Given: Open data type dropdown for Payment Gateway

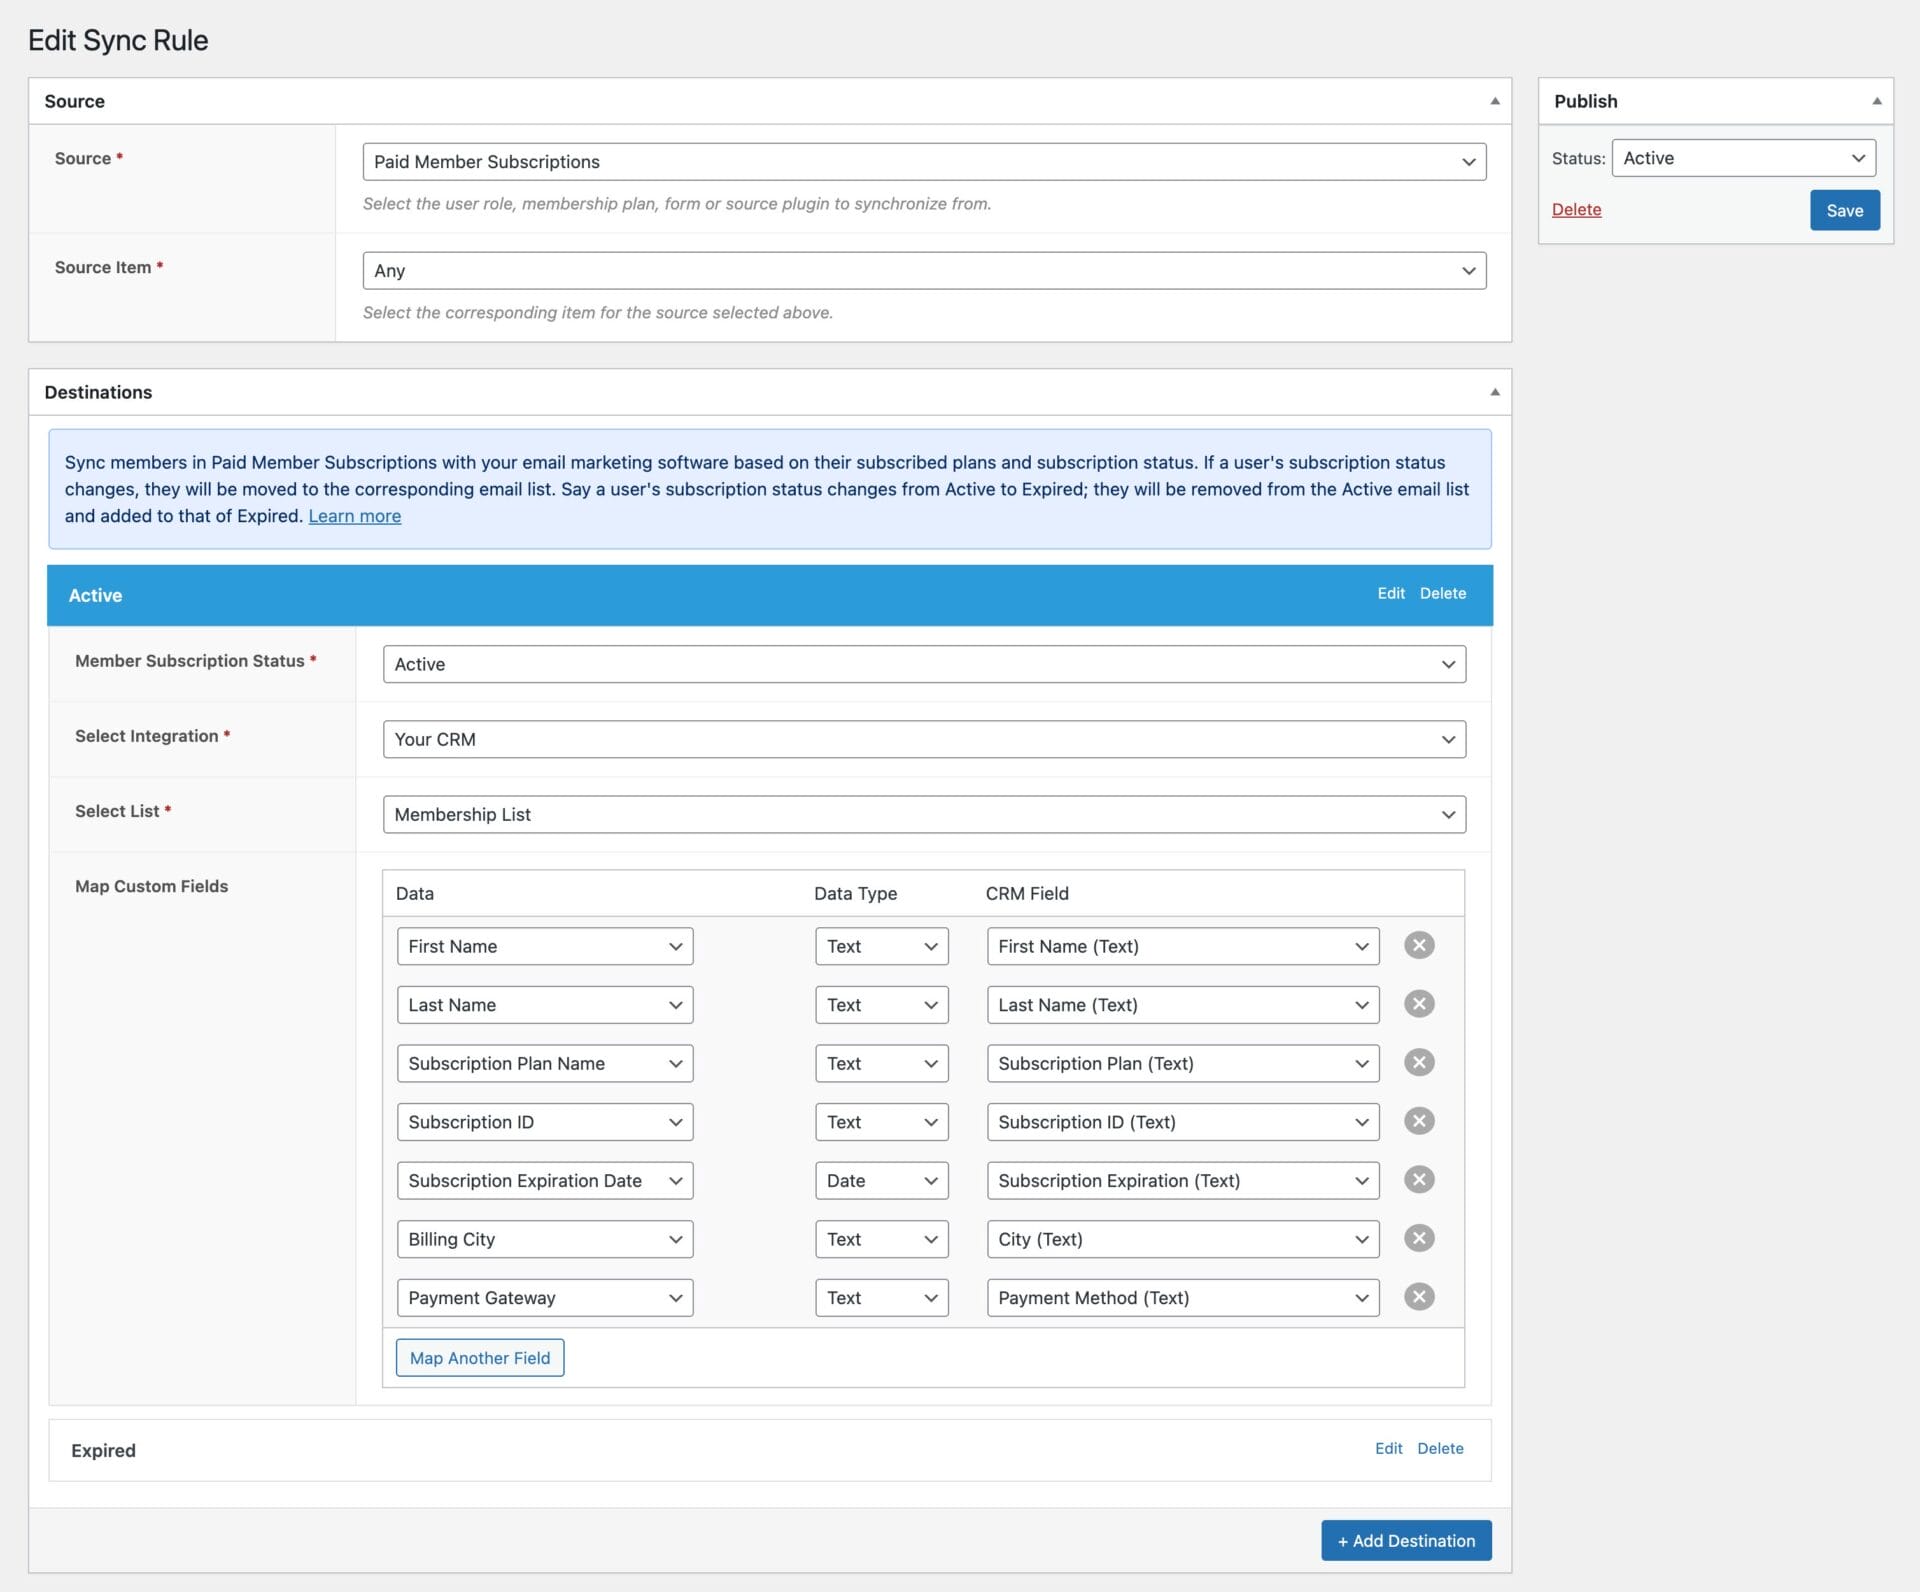Looking at the screenshot, I should [881, 1298].
